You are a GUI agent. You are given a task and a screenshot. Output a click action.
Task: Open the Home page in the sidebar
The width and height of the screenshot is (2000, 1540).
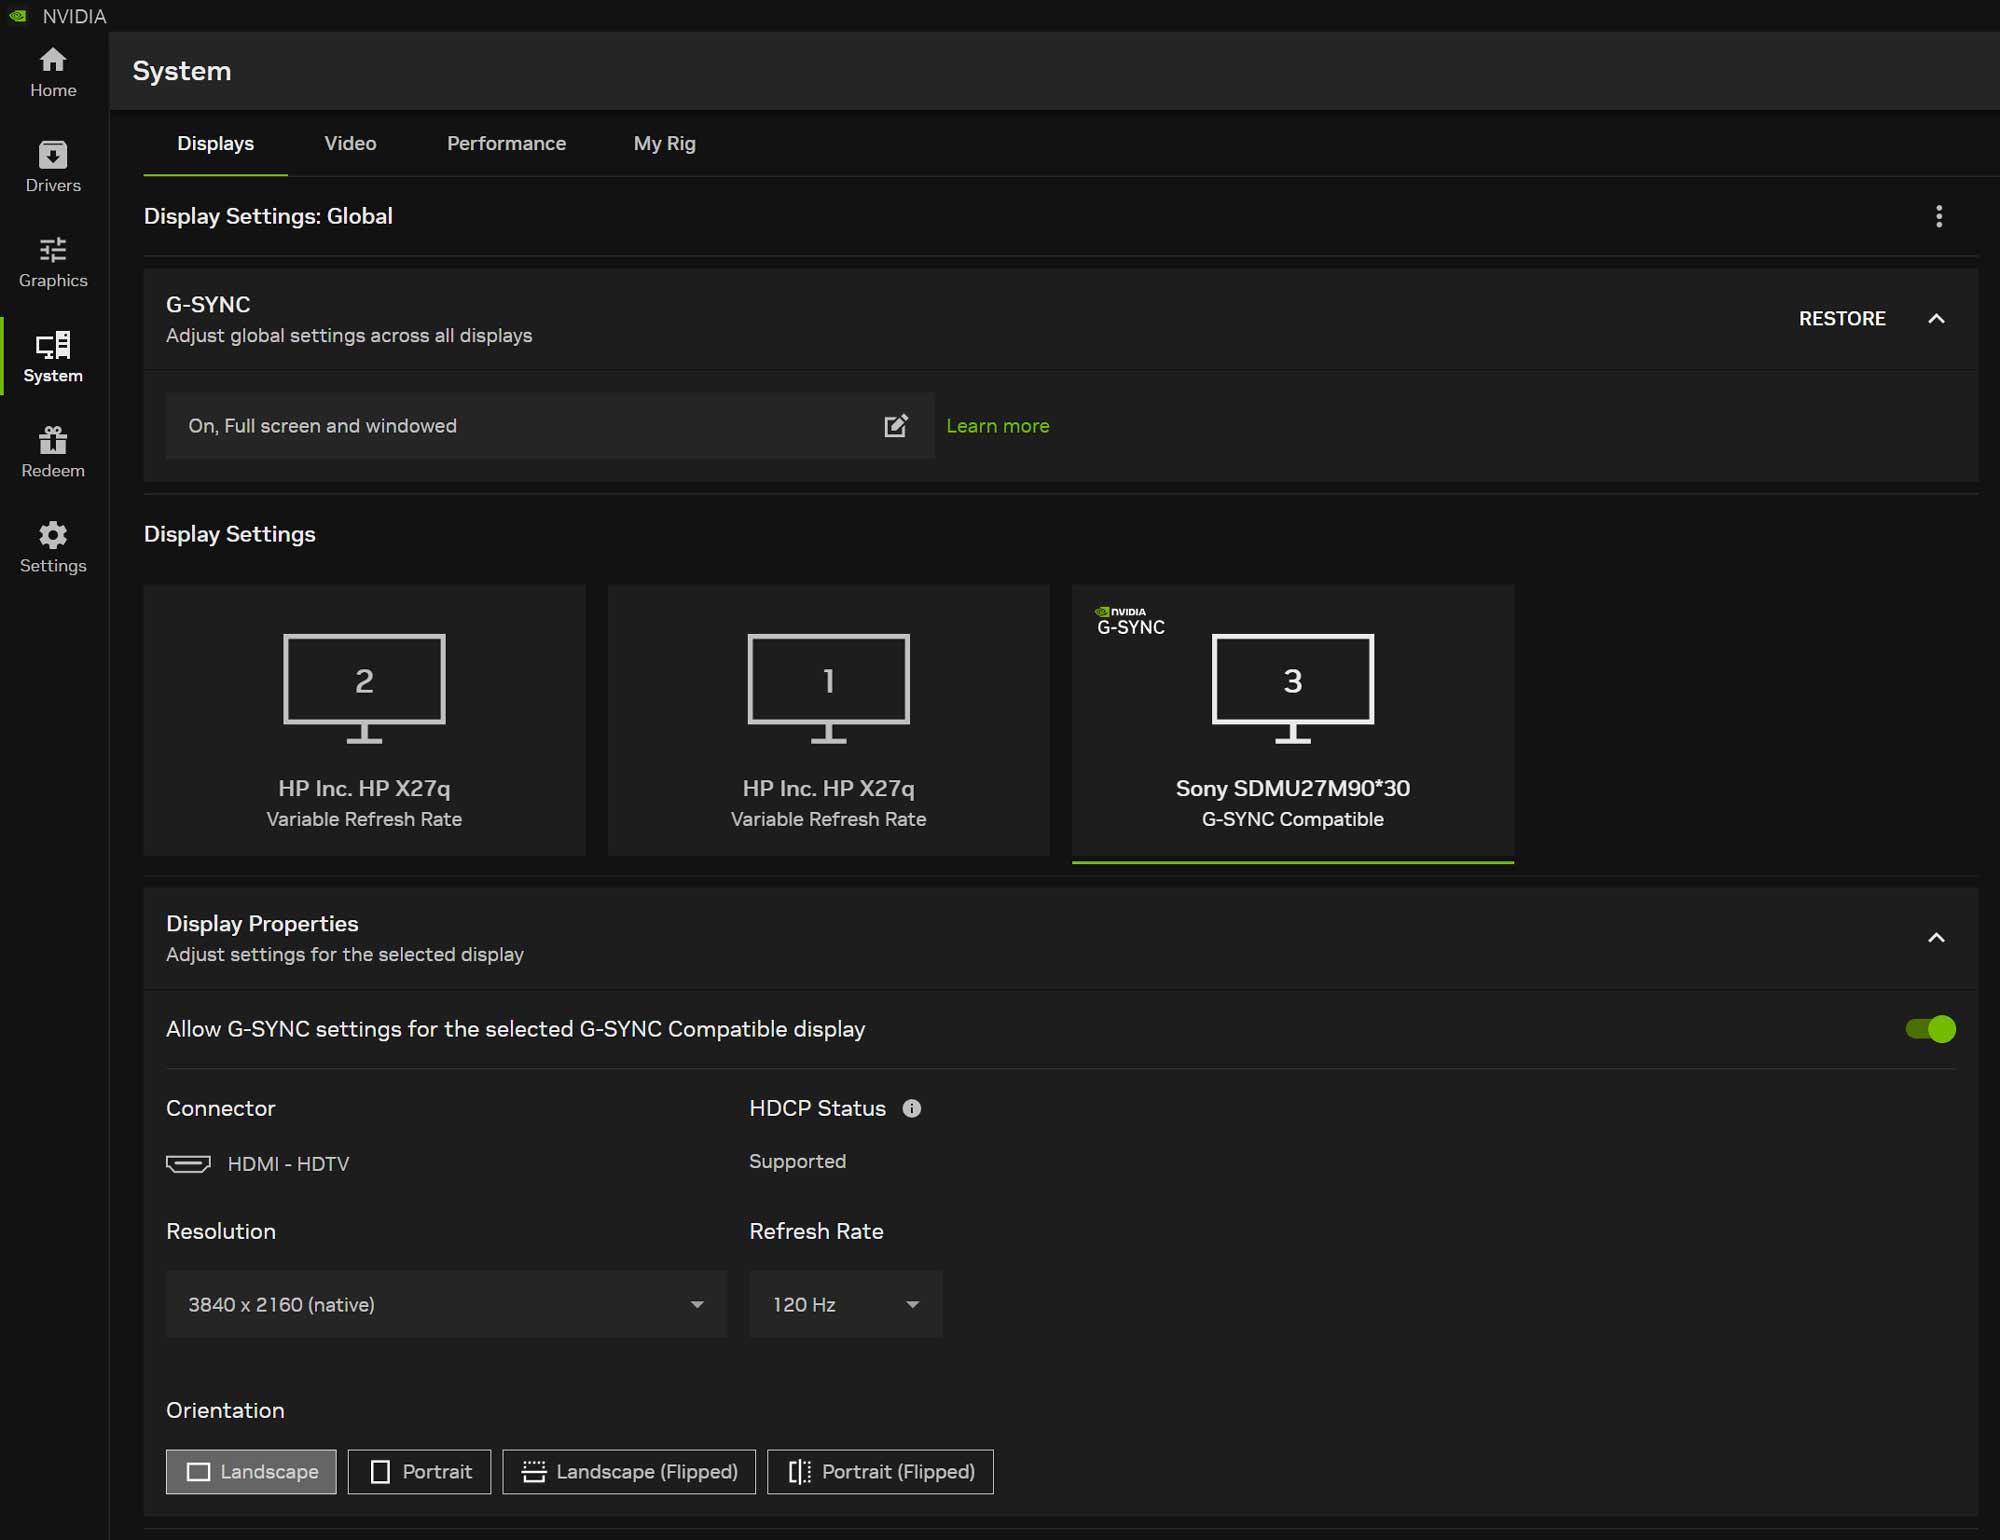53,72
